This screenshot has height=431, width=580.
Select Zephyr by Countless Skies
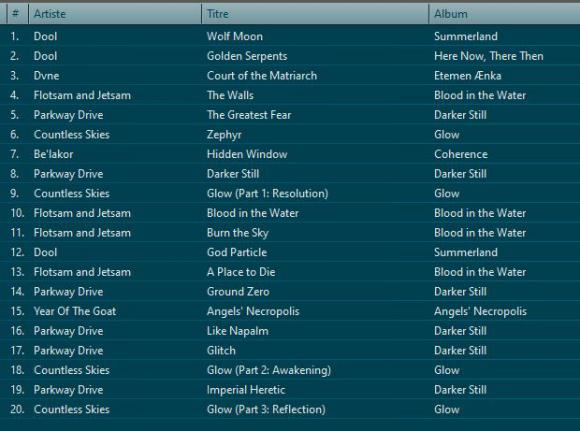[x=290, y=134]
